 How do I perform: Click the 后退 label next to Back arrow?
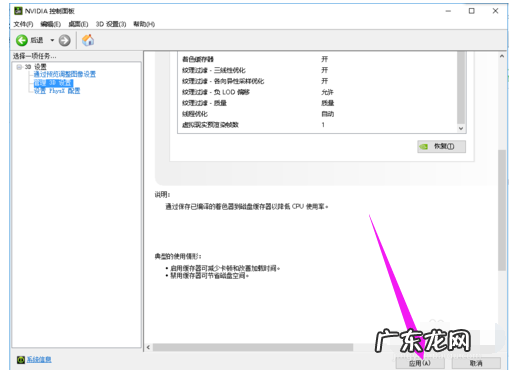pos(37,40)
